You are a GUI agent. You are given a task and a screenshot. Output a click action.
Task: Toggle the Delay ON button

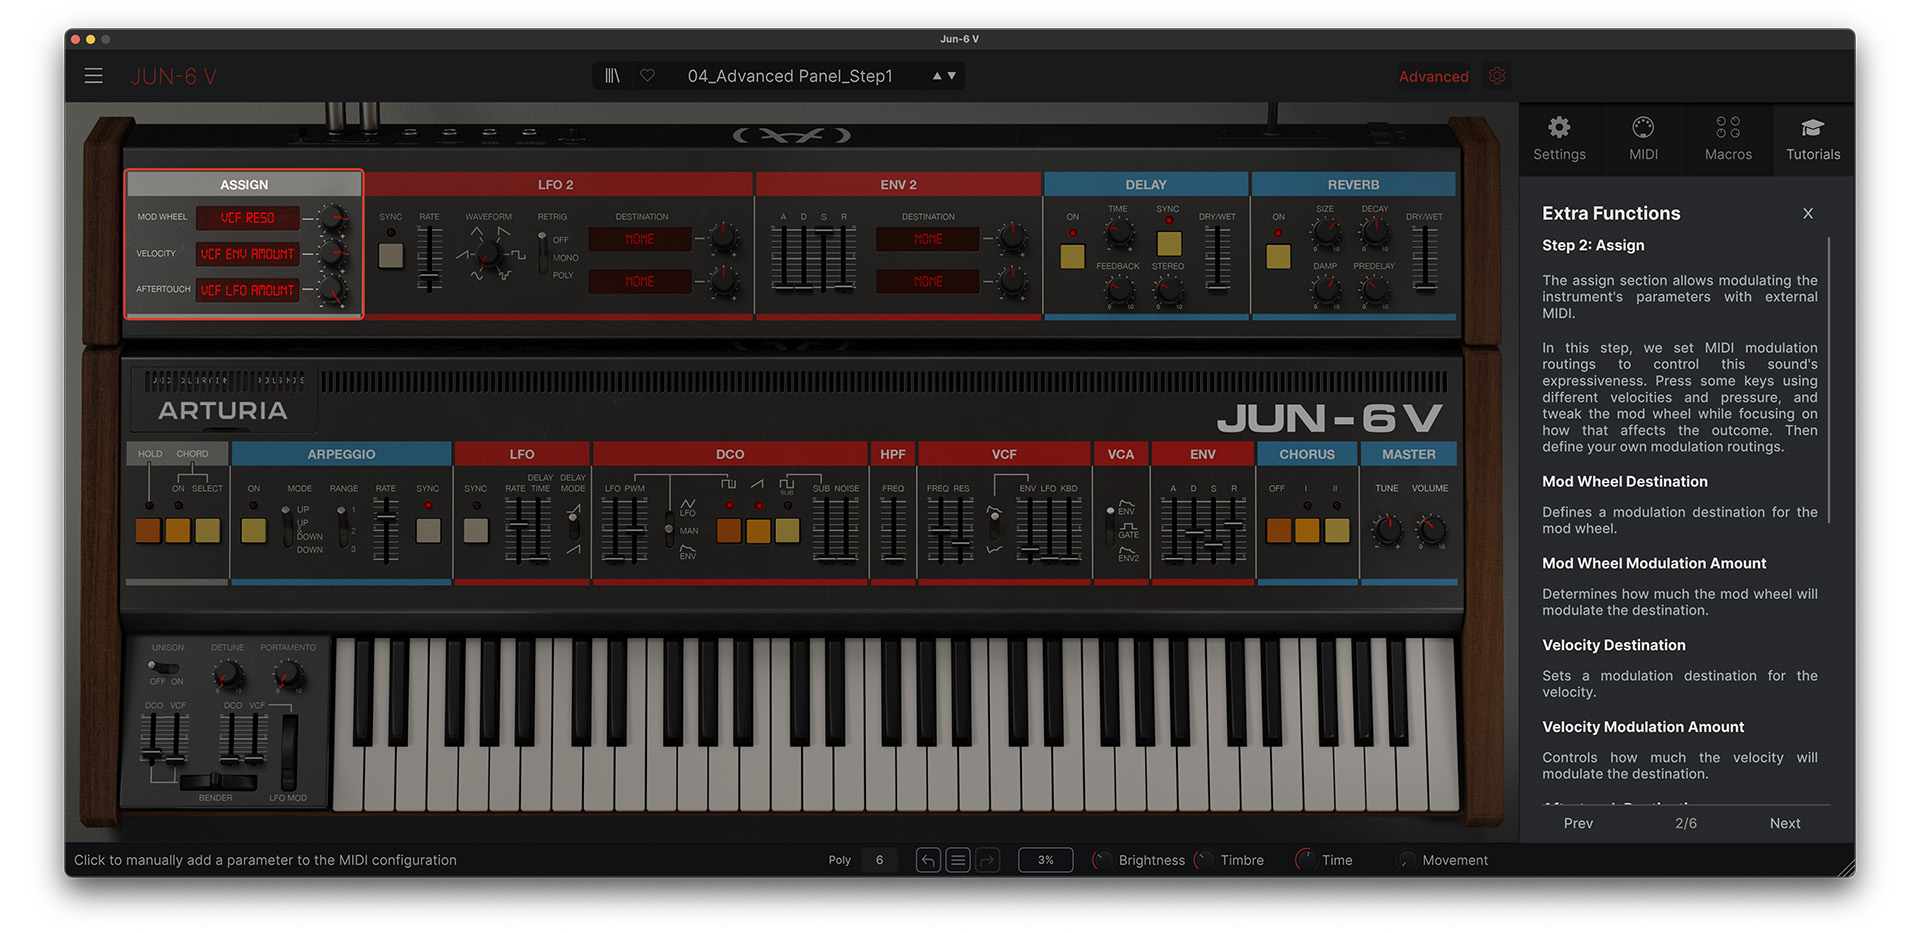click(x=1072, y=257)
